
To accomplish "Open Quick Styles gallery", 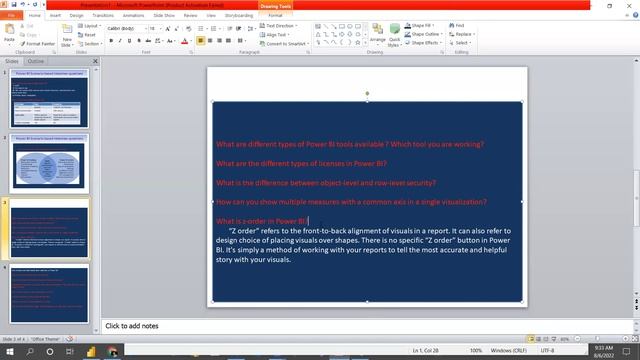I will click(394, 35).
